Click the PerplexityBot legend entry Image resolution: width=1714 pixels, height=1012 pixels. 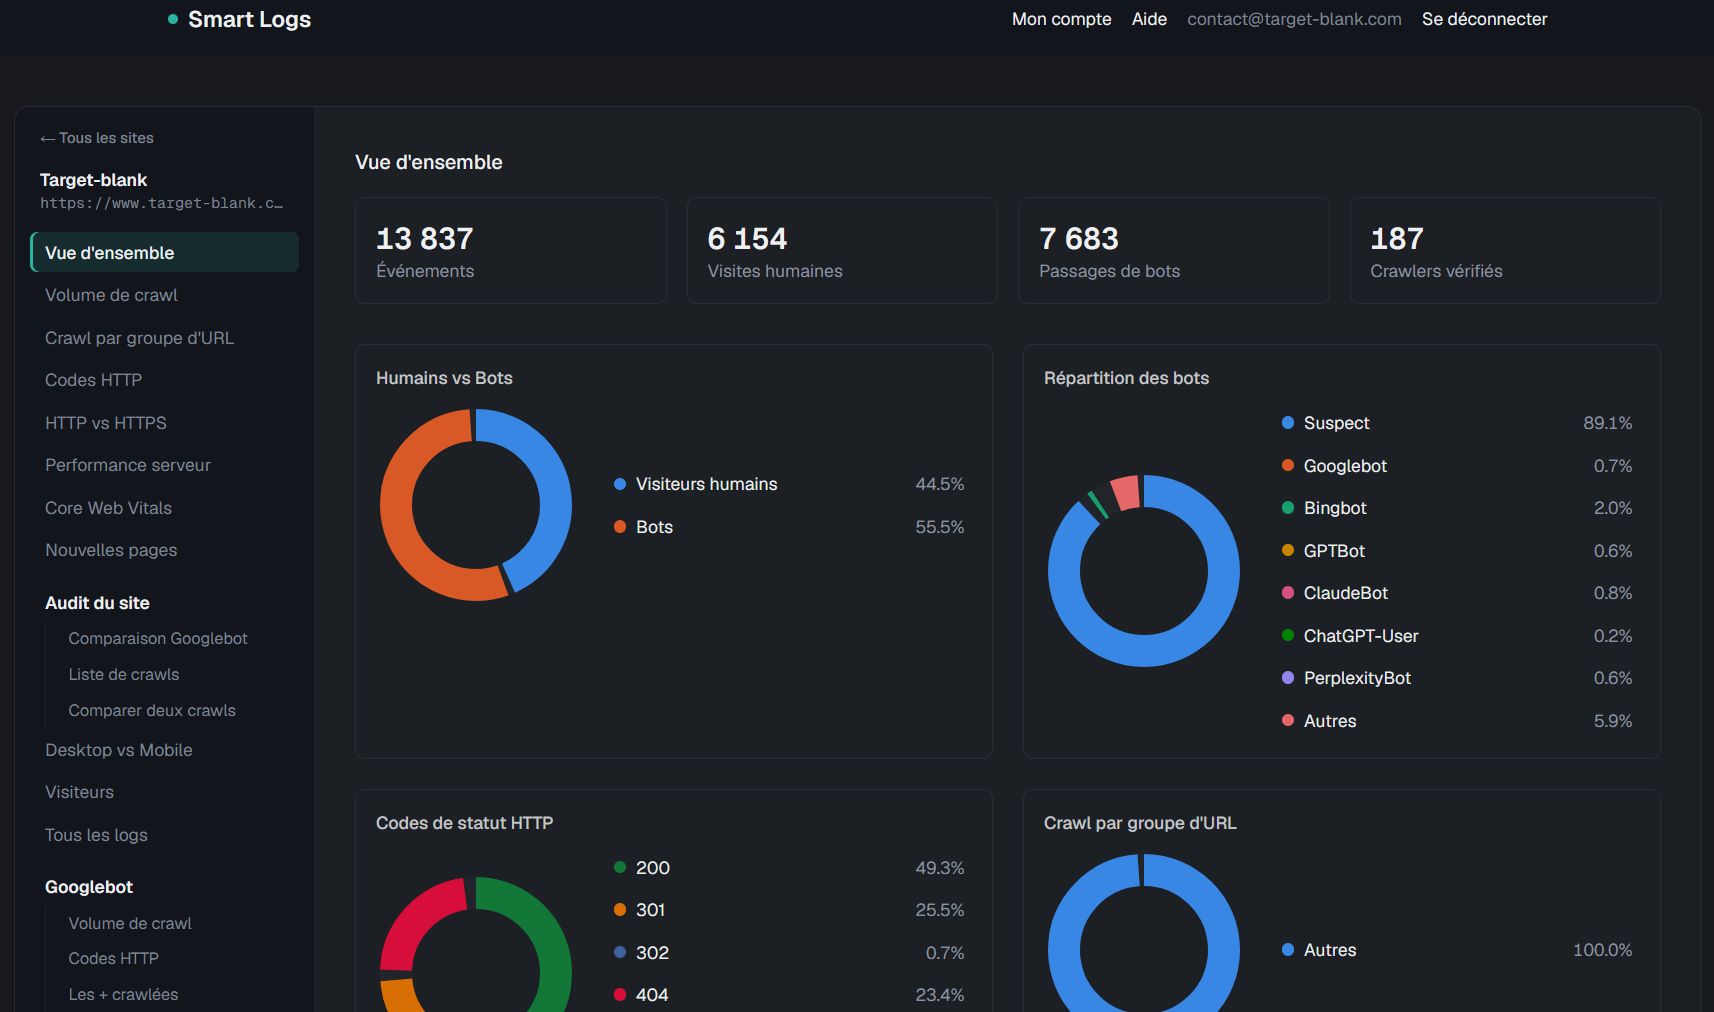[1457, 678]
